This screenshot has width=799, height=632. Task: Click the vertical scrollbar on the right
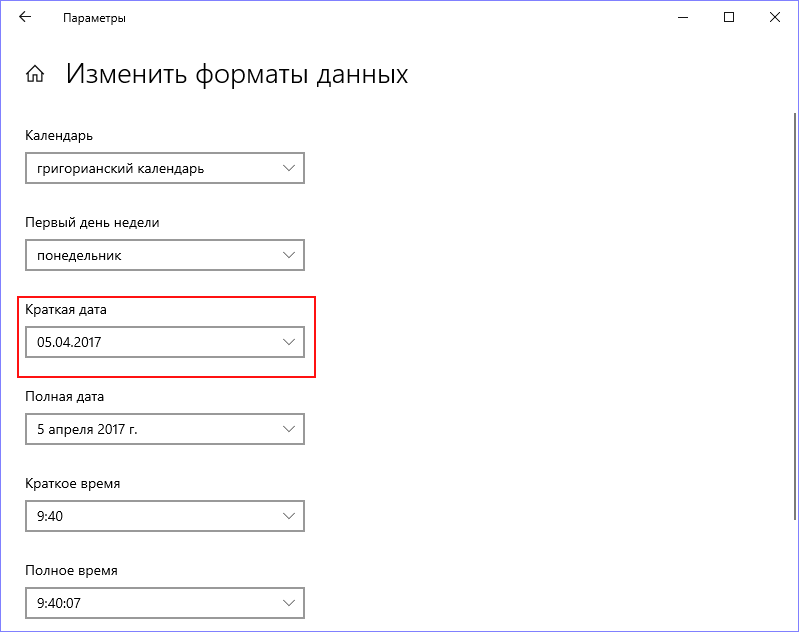click(795, 316)
